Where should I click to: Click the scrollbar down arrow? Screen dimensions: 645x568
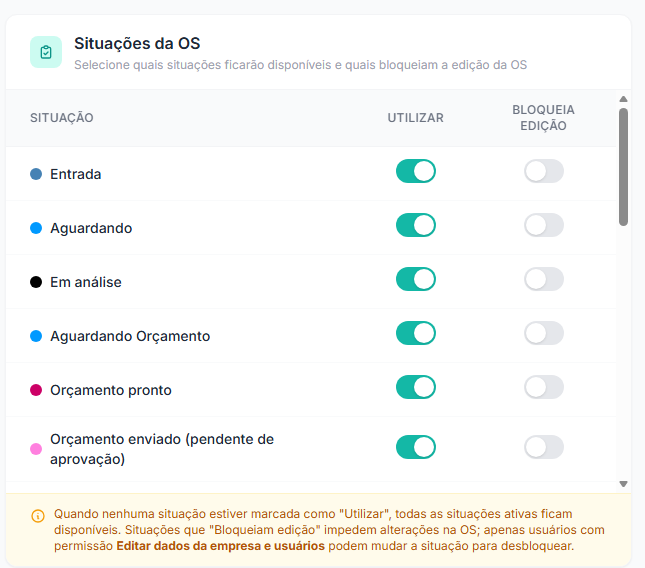tap(623, 484)
